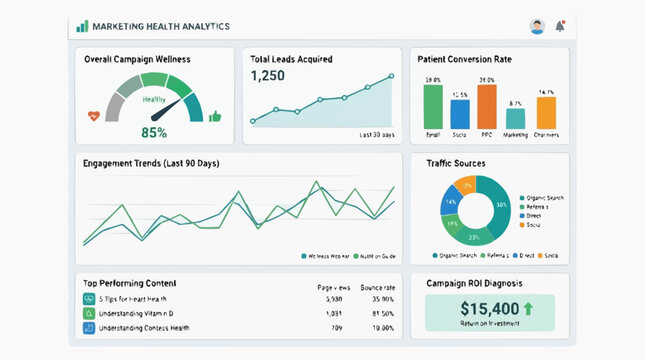The image size is (645, 360).
Task: Click the Campaign ROI Diagnosis heading
Action: coord(474,283)
